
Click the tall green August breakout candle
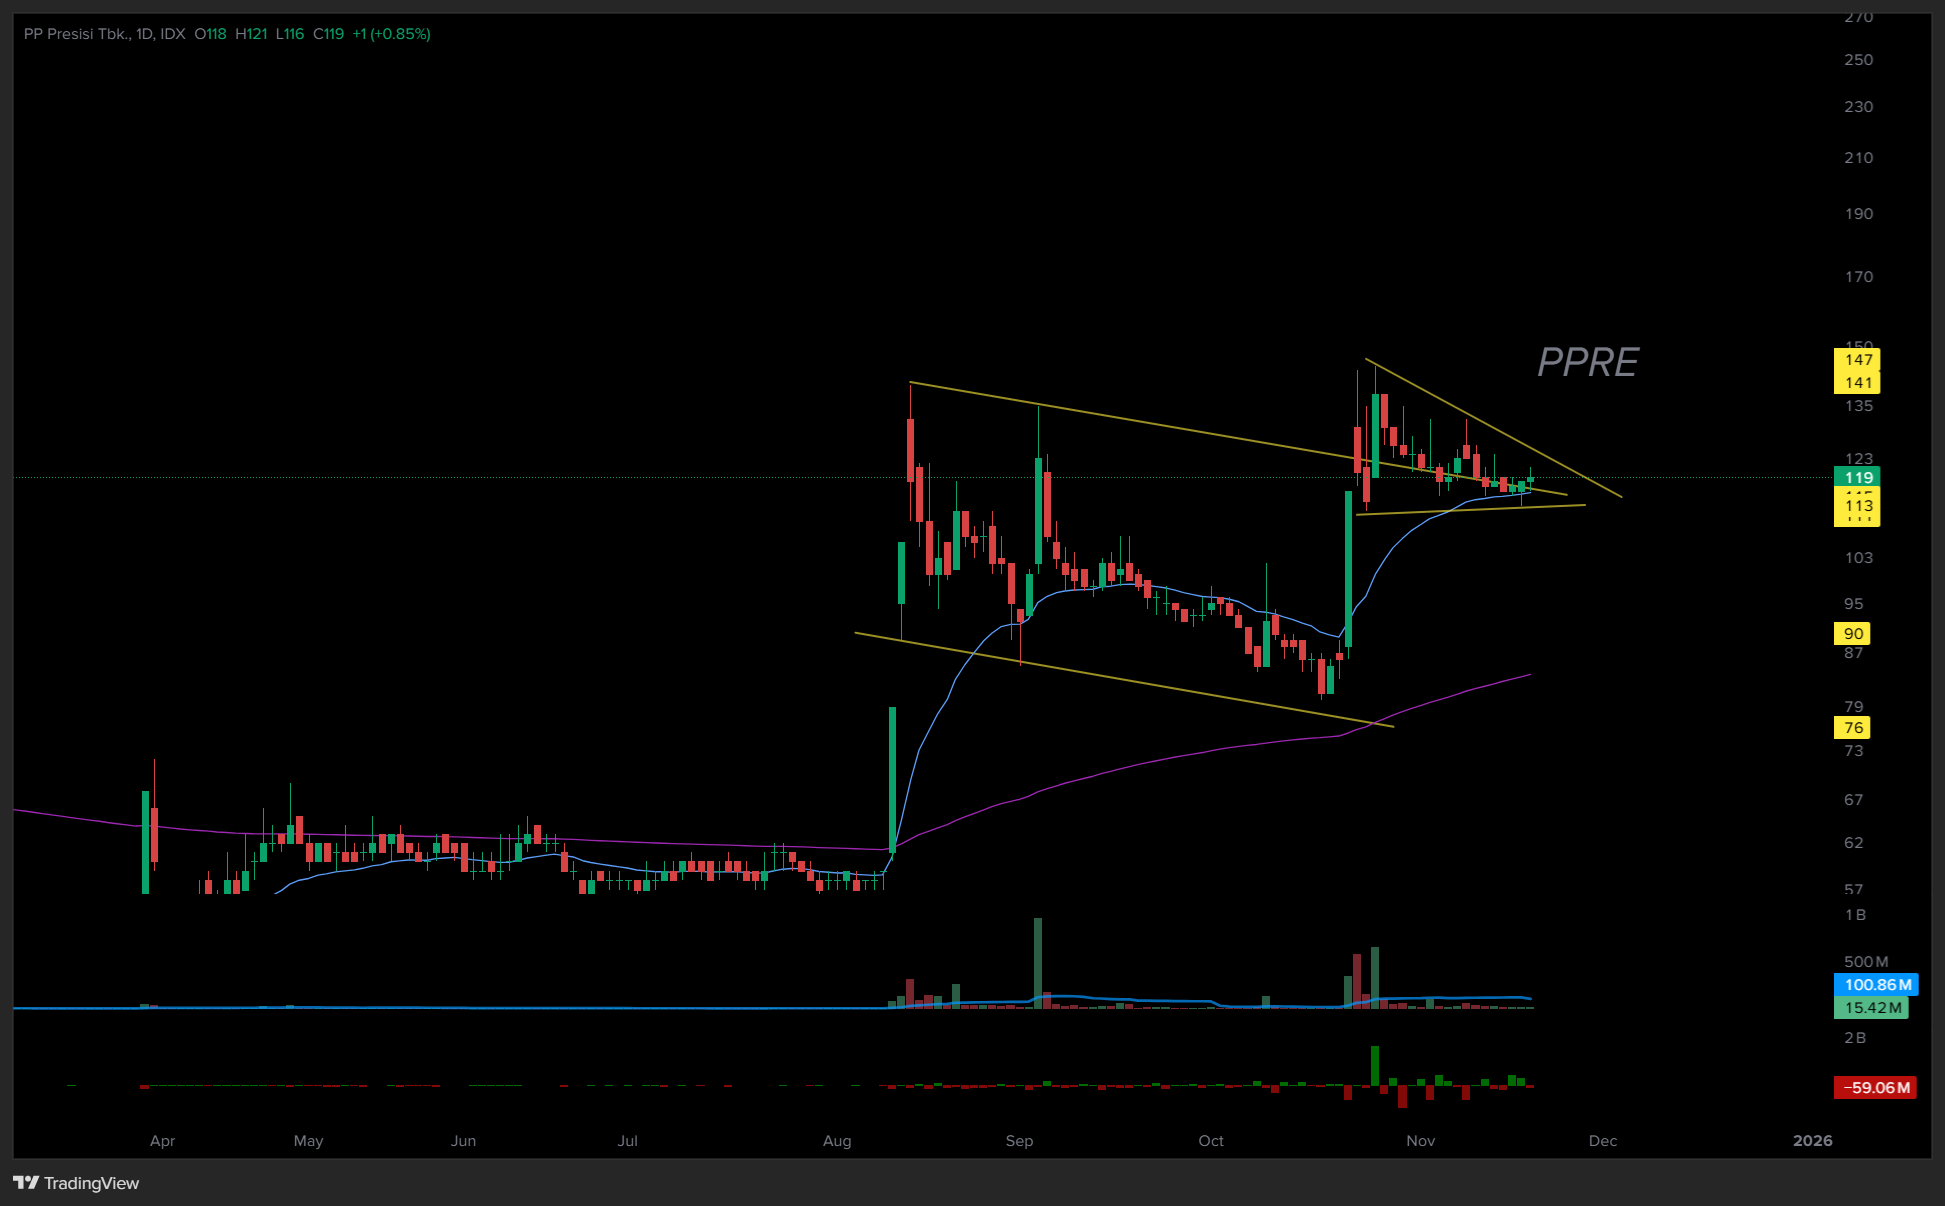coord(892,778)
